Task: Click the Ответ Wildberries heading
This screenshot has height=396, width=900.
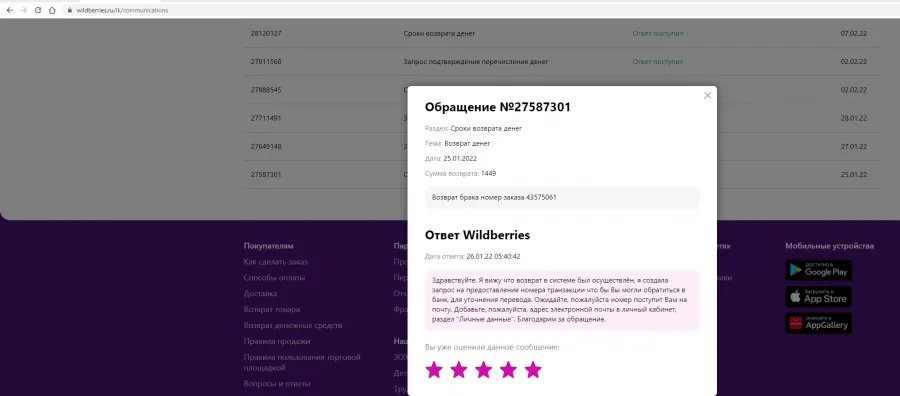Action: tap(477, 235)
